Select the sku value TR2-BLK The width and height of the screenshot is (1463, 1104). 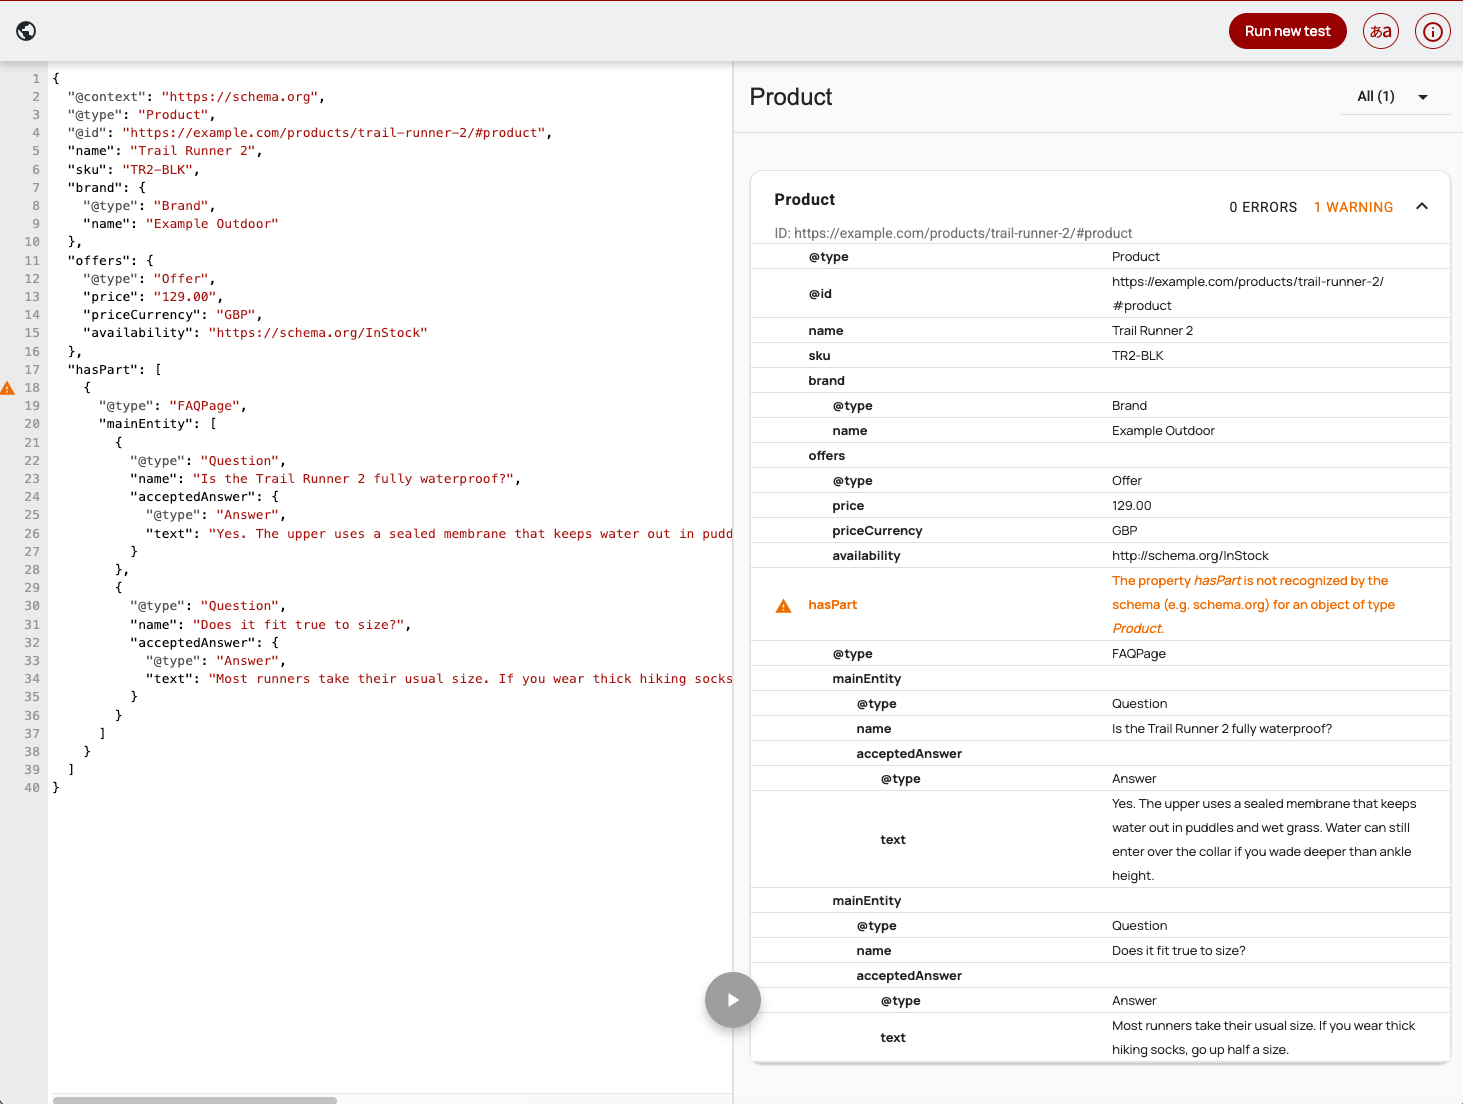point(1138,356)
